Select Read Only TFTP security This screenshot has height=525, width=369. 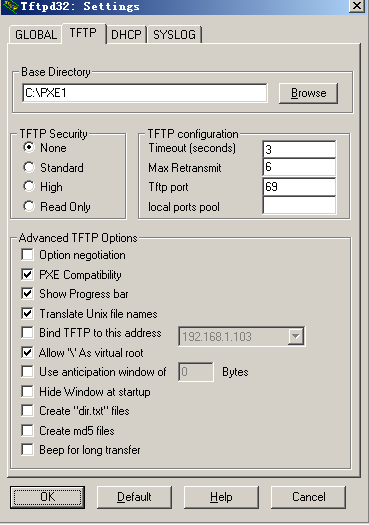click(x=29, y=206)
